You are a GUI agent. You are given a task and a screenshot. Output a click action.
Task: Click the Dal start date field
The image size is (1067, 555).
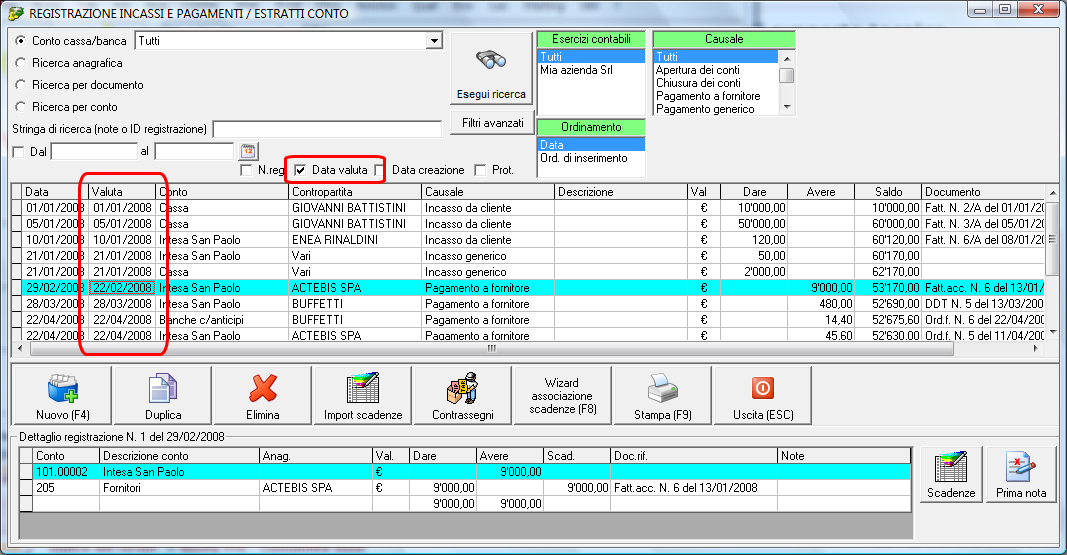[x=94, y=152]
